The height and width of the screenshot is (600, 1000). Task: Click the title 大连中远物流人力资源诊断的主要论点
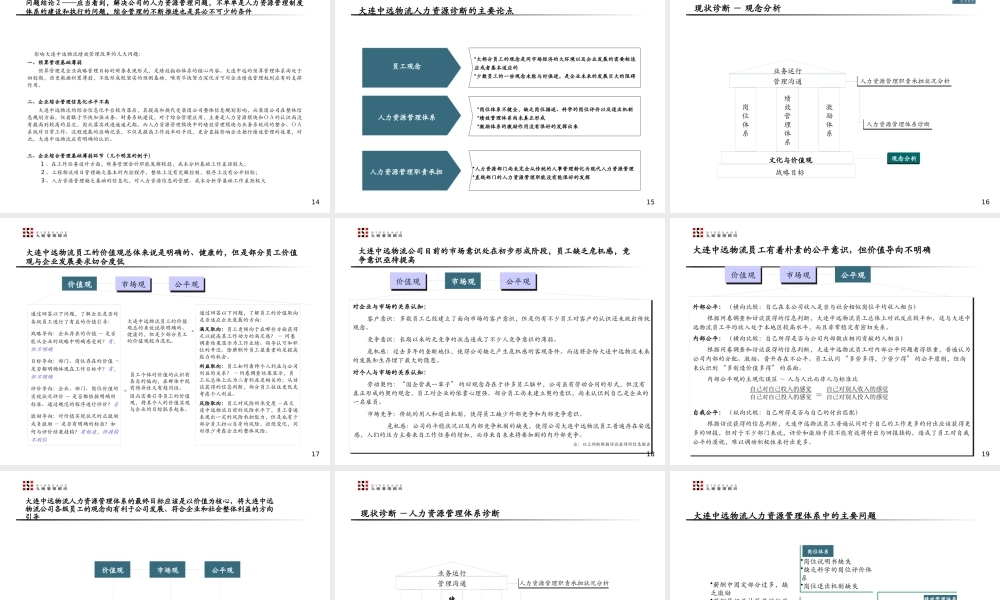pos(436,11)
